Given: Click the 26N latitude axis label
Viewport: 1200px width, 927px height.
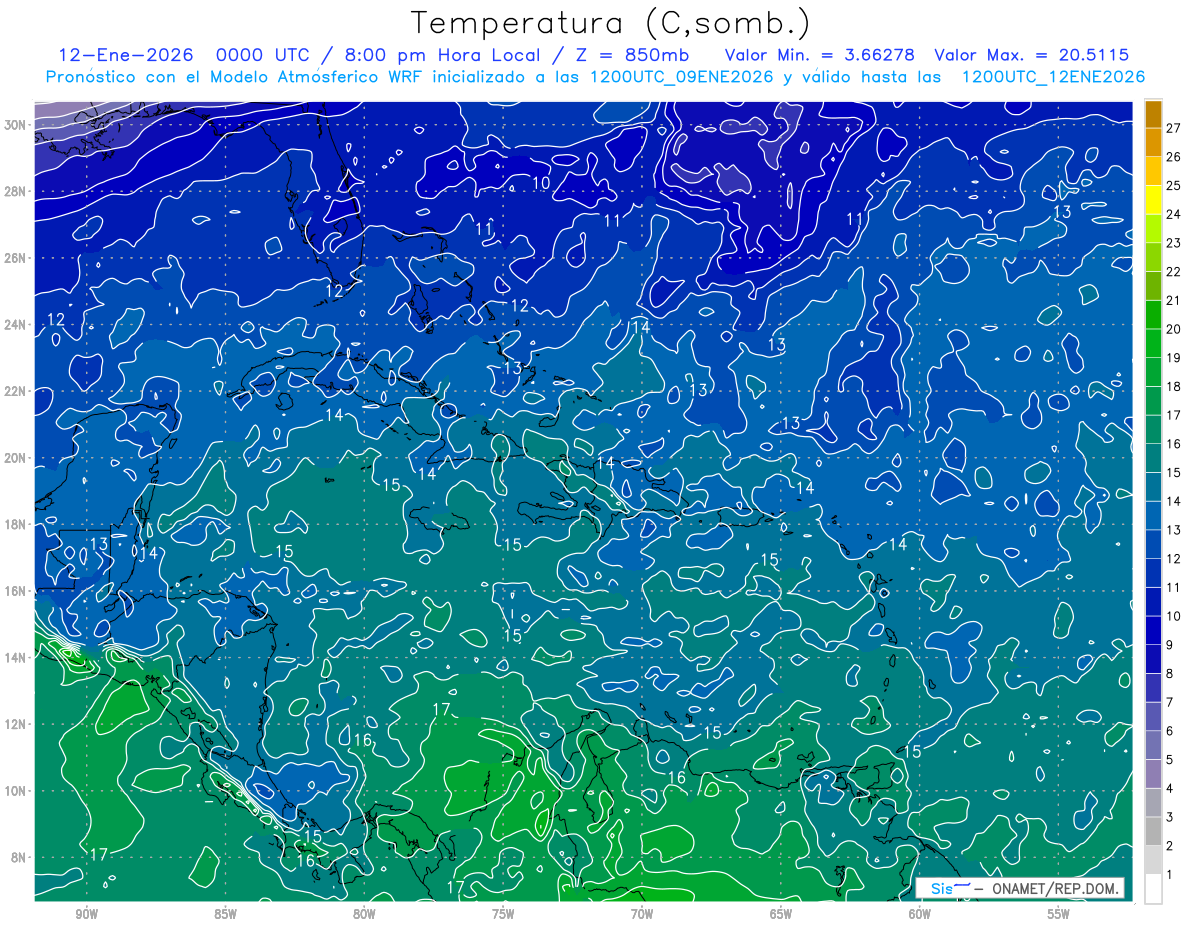Looking at the screenshot, I should tap(17, 257).
